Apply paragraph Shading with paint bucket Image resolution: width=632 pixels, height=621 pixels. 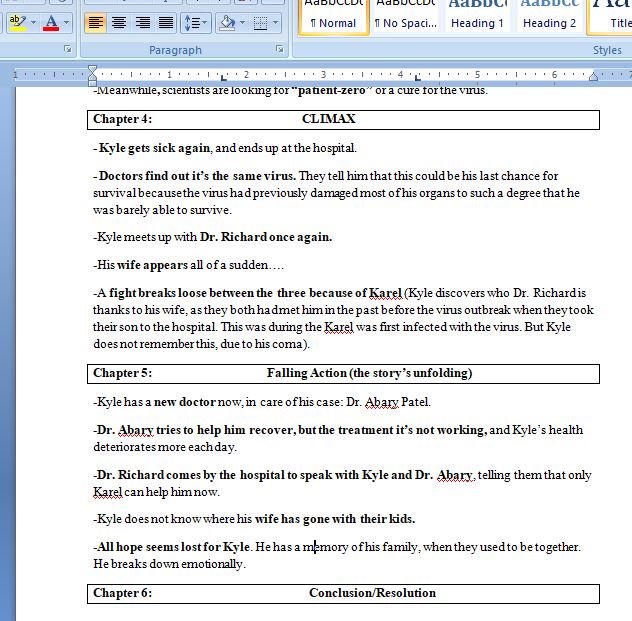226,22
